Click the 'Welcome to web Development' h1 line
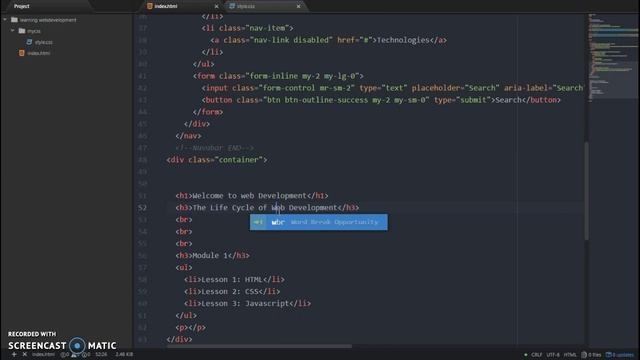Screen dimensions: 640x360 point(252,196)
